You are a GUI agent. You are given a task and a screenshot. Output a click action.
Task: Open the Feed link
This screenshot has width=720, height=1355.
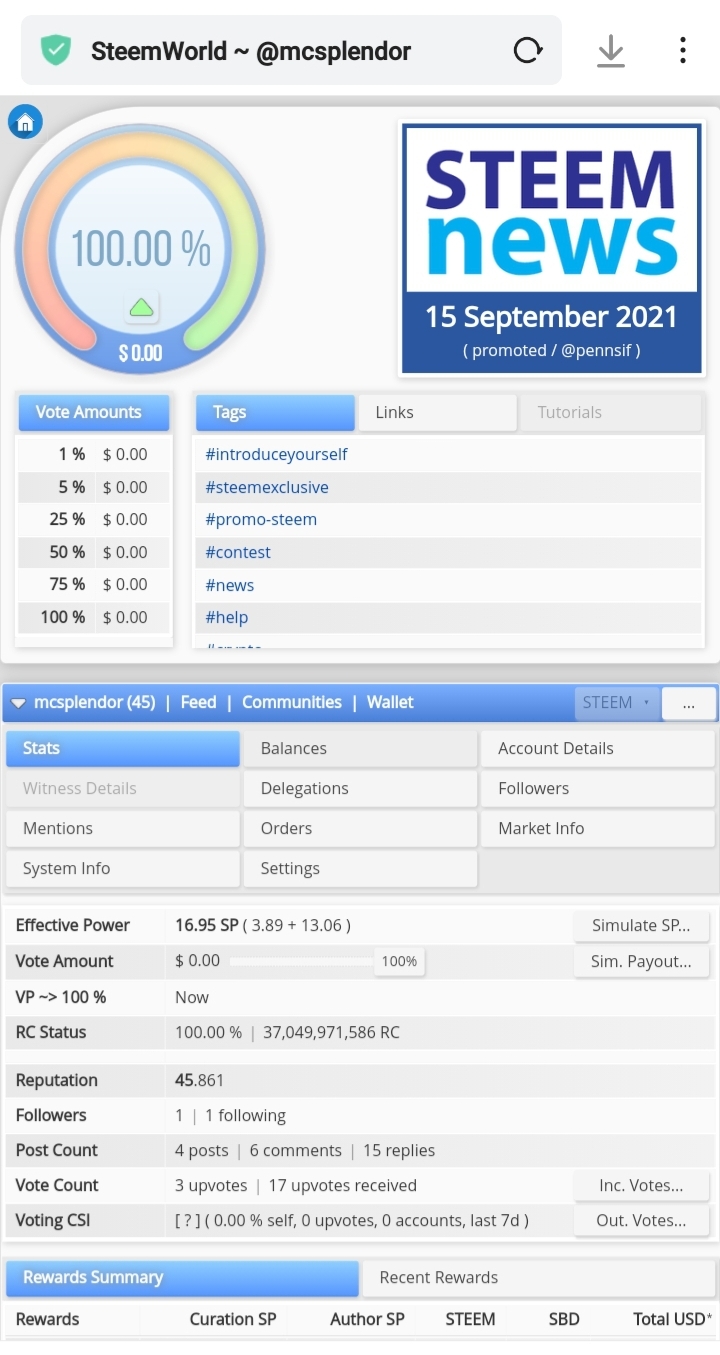198,702
